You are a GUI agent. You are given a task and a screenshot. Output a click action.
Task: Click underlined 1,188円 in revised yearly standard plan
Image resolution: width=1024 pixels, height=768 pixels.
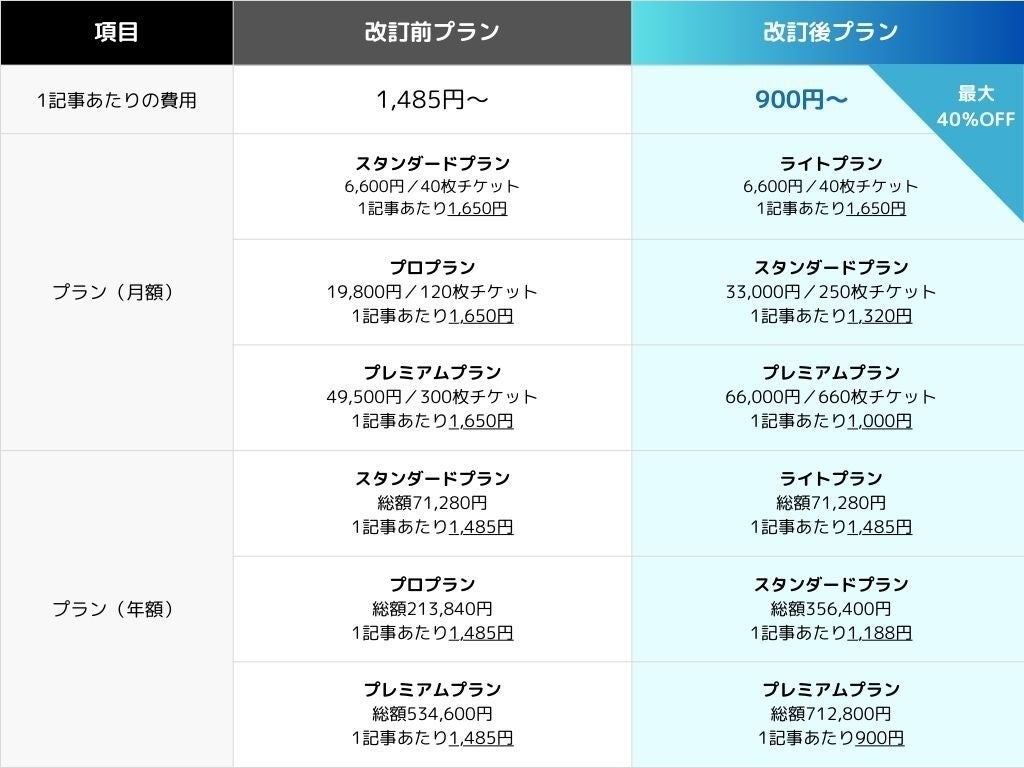tap(879, 633)
